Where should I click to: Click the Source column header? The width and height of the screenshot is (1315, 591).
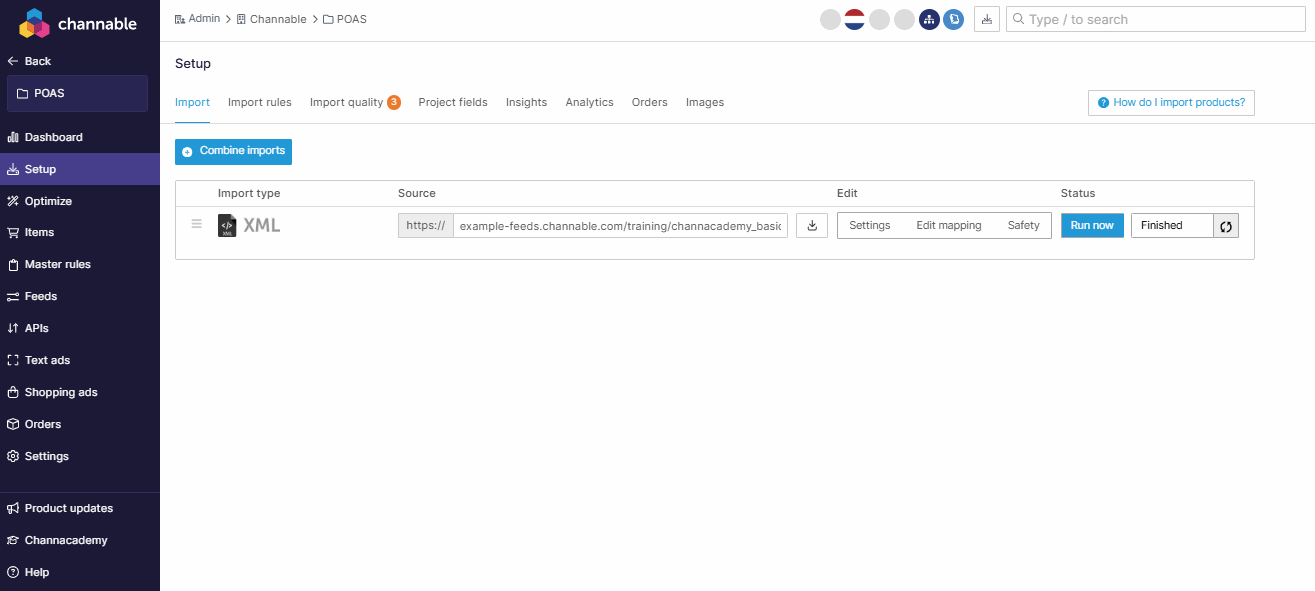point(417,193)
